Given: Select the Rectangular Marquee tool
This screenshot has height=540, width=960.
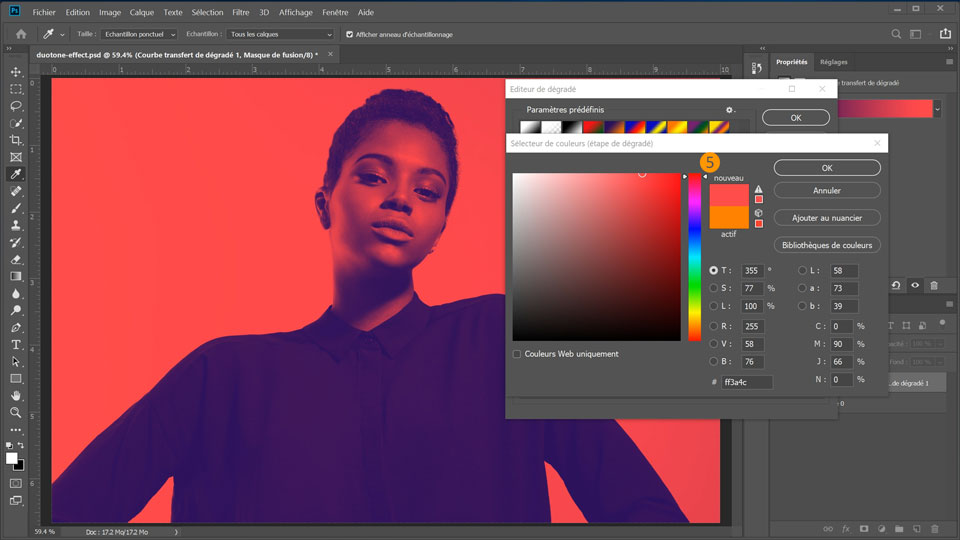Looking at the screenshot, I should coord(16,89).
